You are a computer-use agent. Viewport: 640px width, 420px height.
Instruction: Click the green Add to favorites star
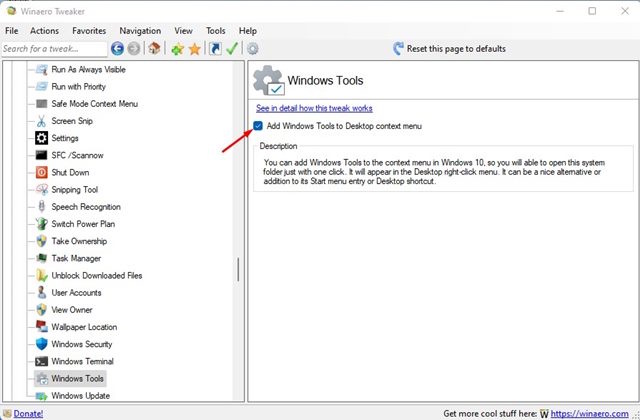pos(177,49)
